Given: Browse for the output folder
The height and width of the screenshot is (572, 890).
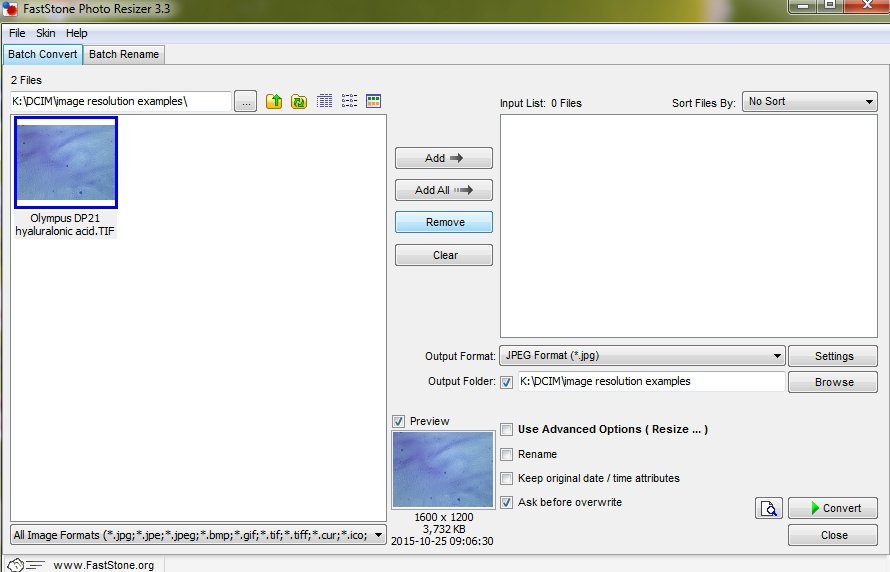Looking at the screenshot, I should coord(833,382).
